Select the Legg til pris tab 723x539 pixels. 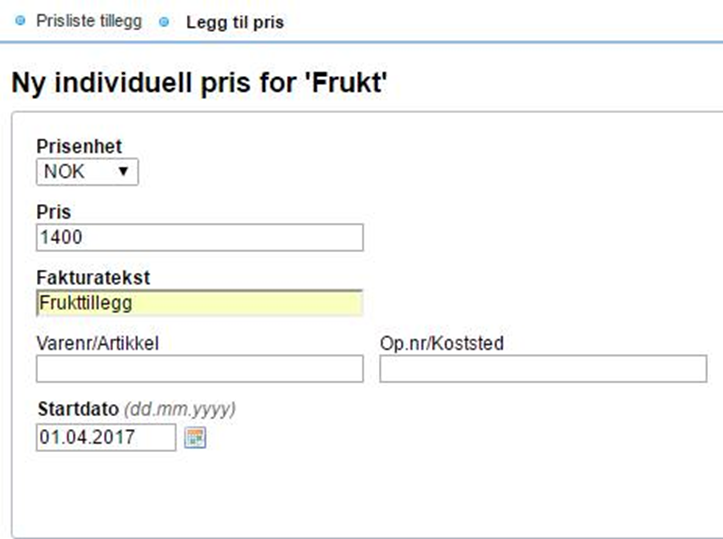click(235, 22)
